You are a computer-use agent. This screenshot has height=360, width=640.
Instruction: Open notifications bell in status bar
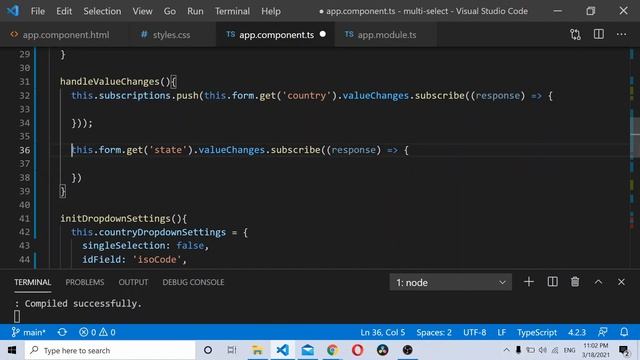[624, 332]
